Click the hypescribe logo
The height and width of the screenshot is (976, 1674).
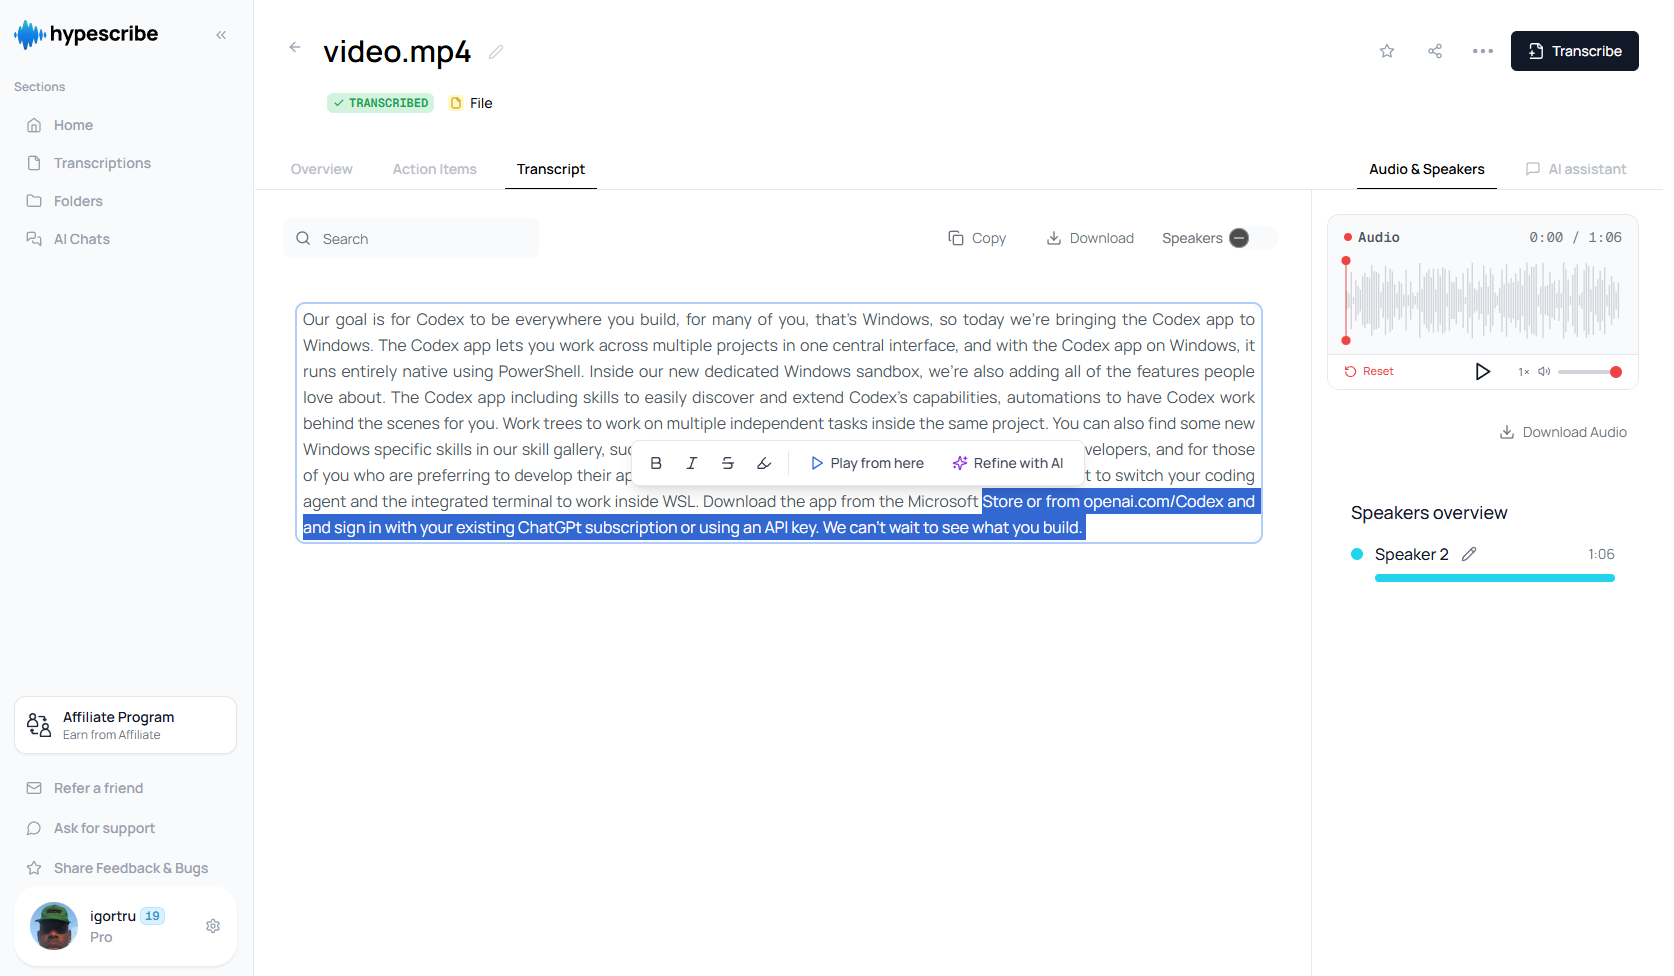point(86,34)
